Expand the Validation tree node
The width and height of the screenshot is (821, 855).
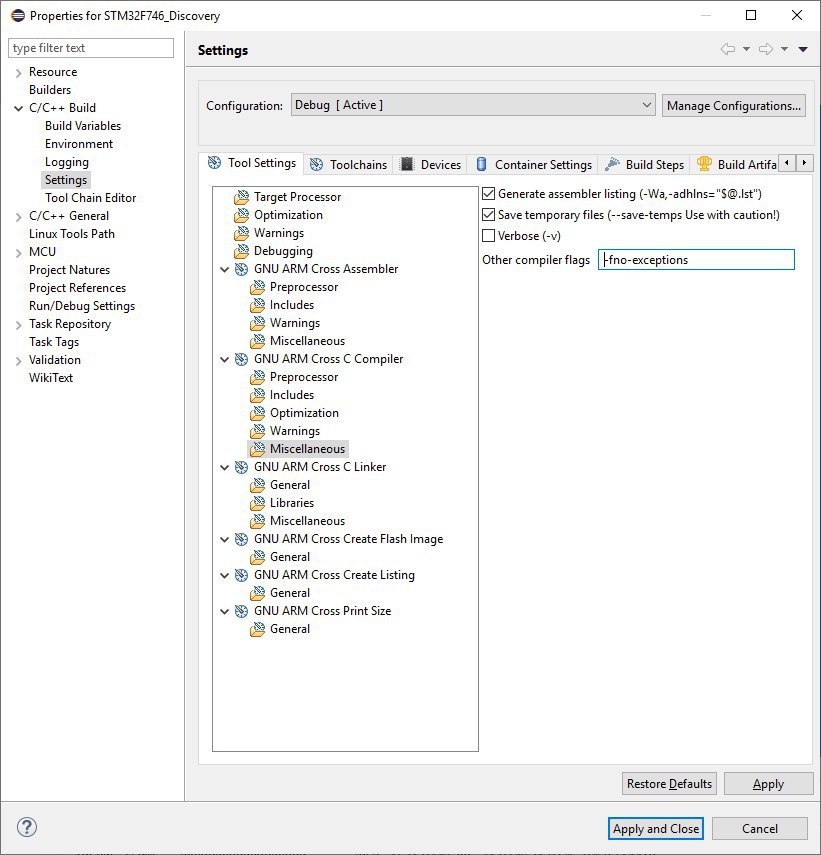19,360
